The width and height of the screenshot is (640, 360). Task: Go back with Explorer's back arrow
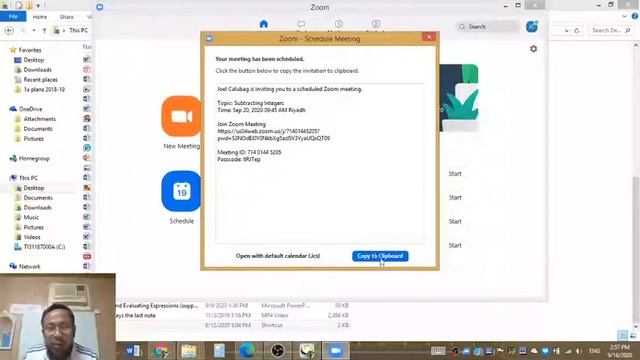(9, 31)
